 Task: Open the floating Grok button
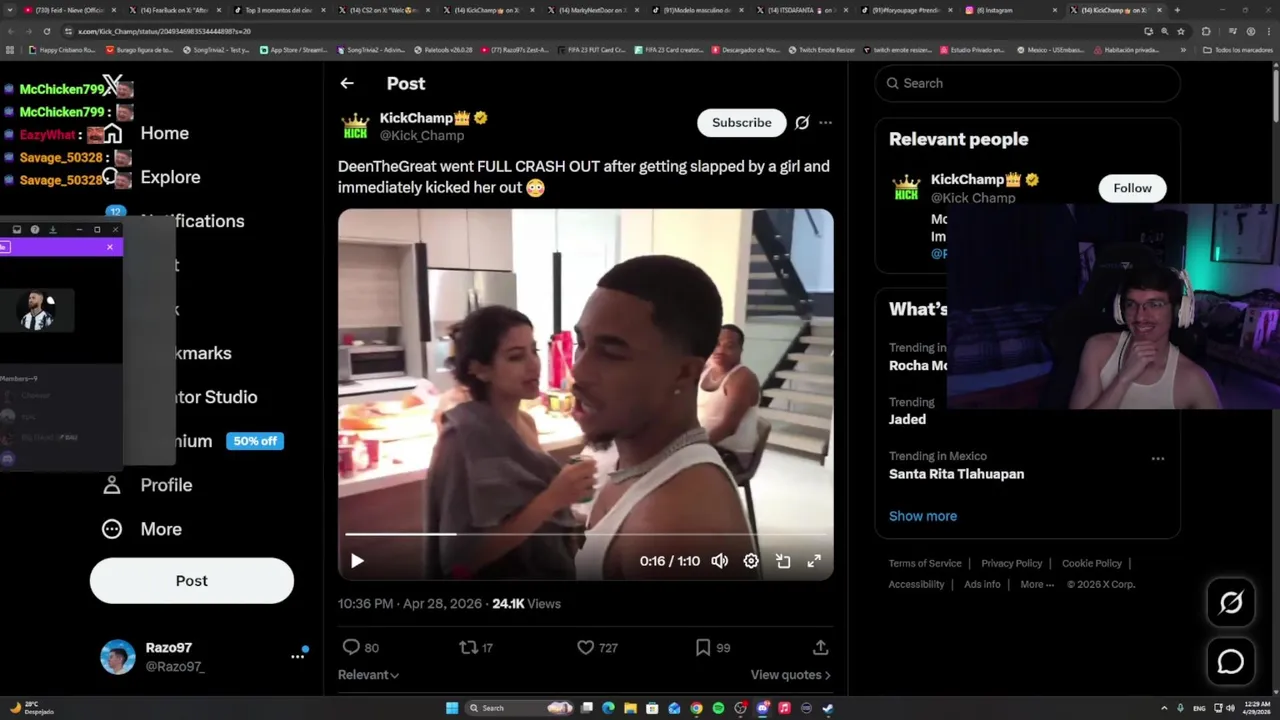click(1231, 602)
